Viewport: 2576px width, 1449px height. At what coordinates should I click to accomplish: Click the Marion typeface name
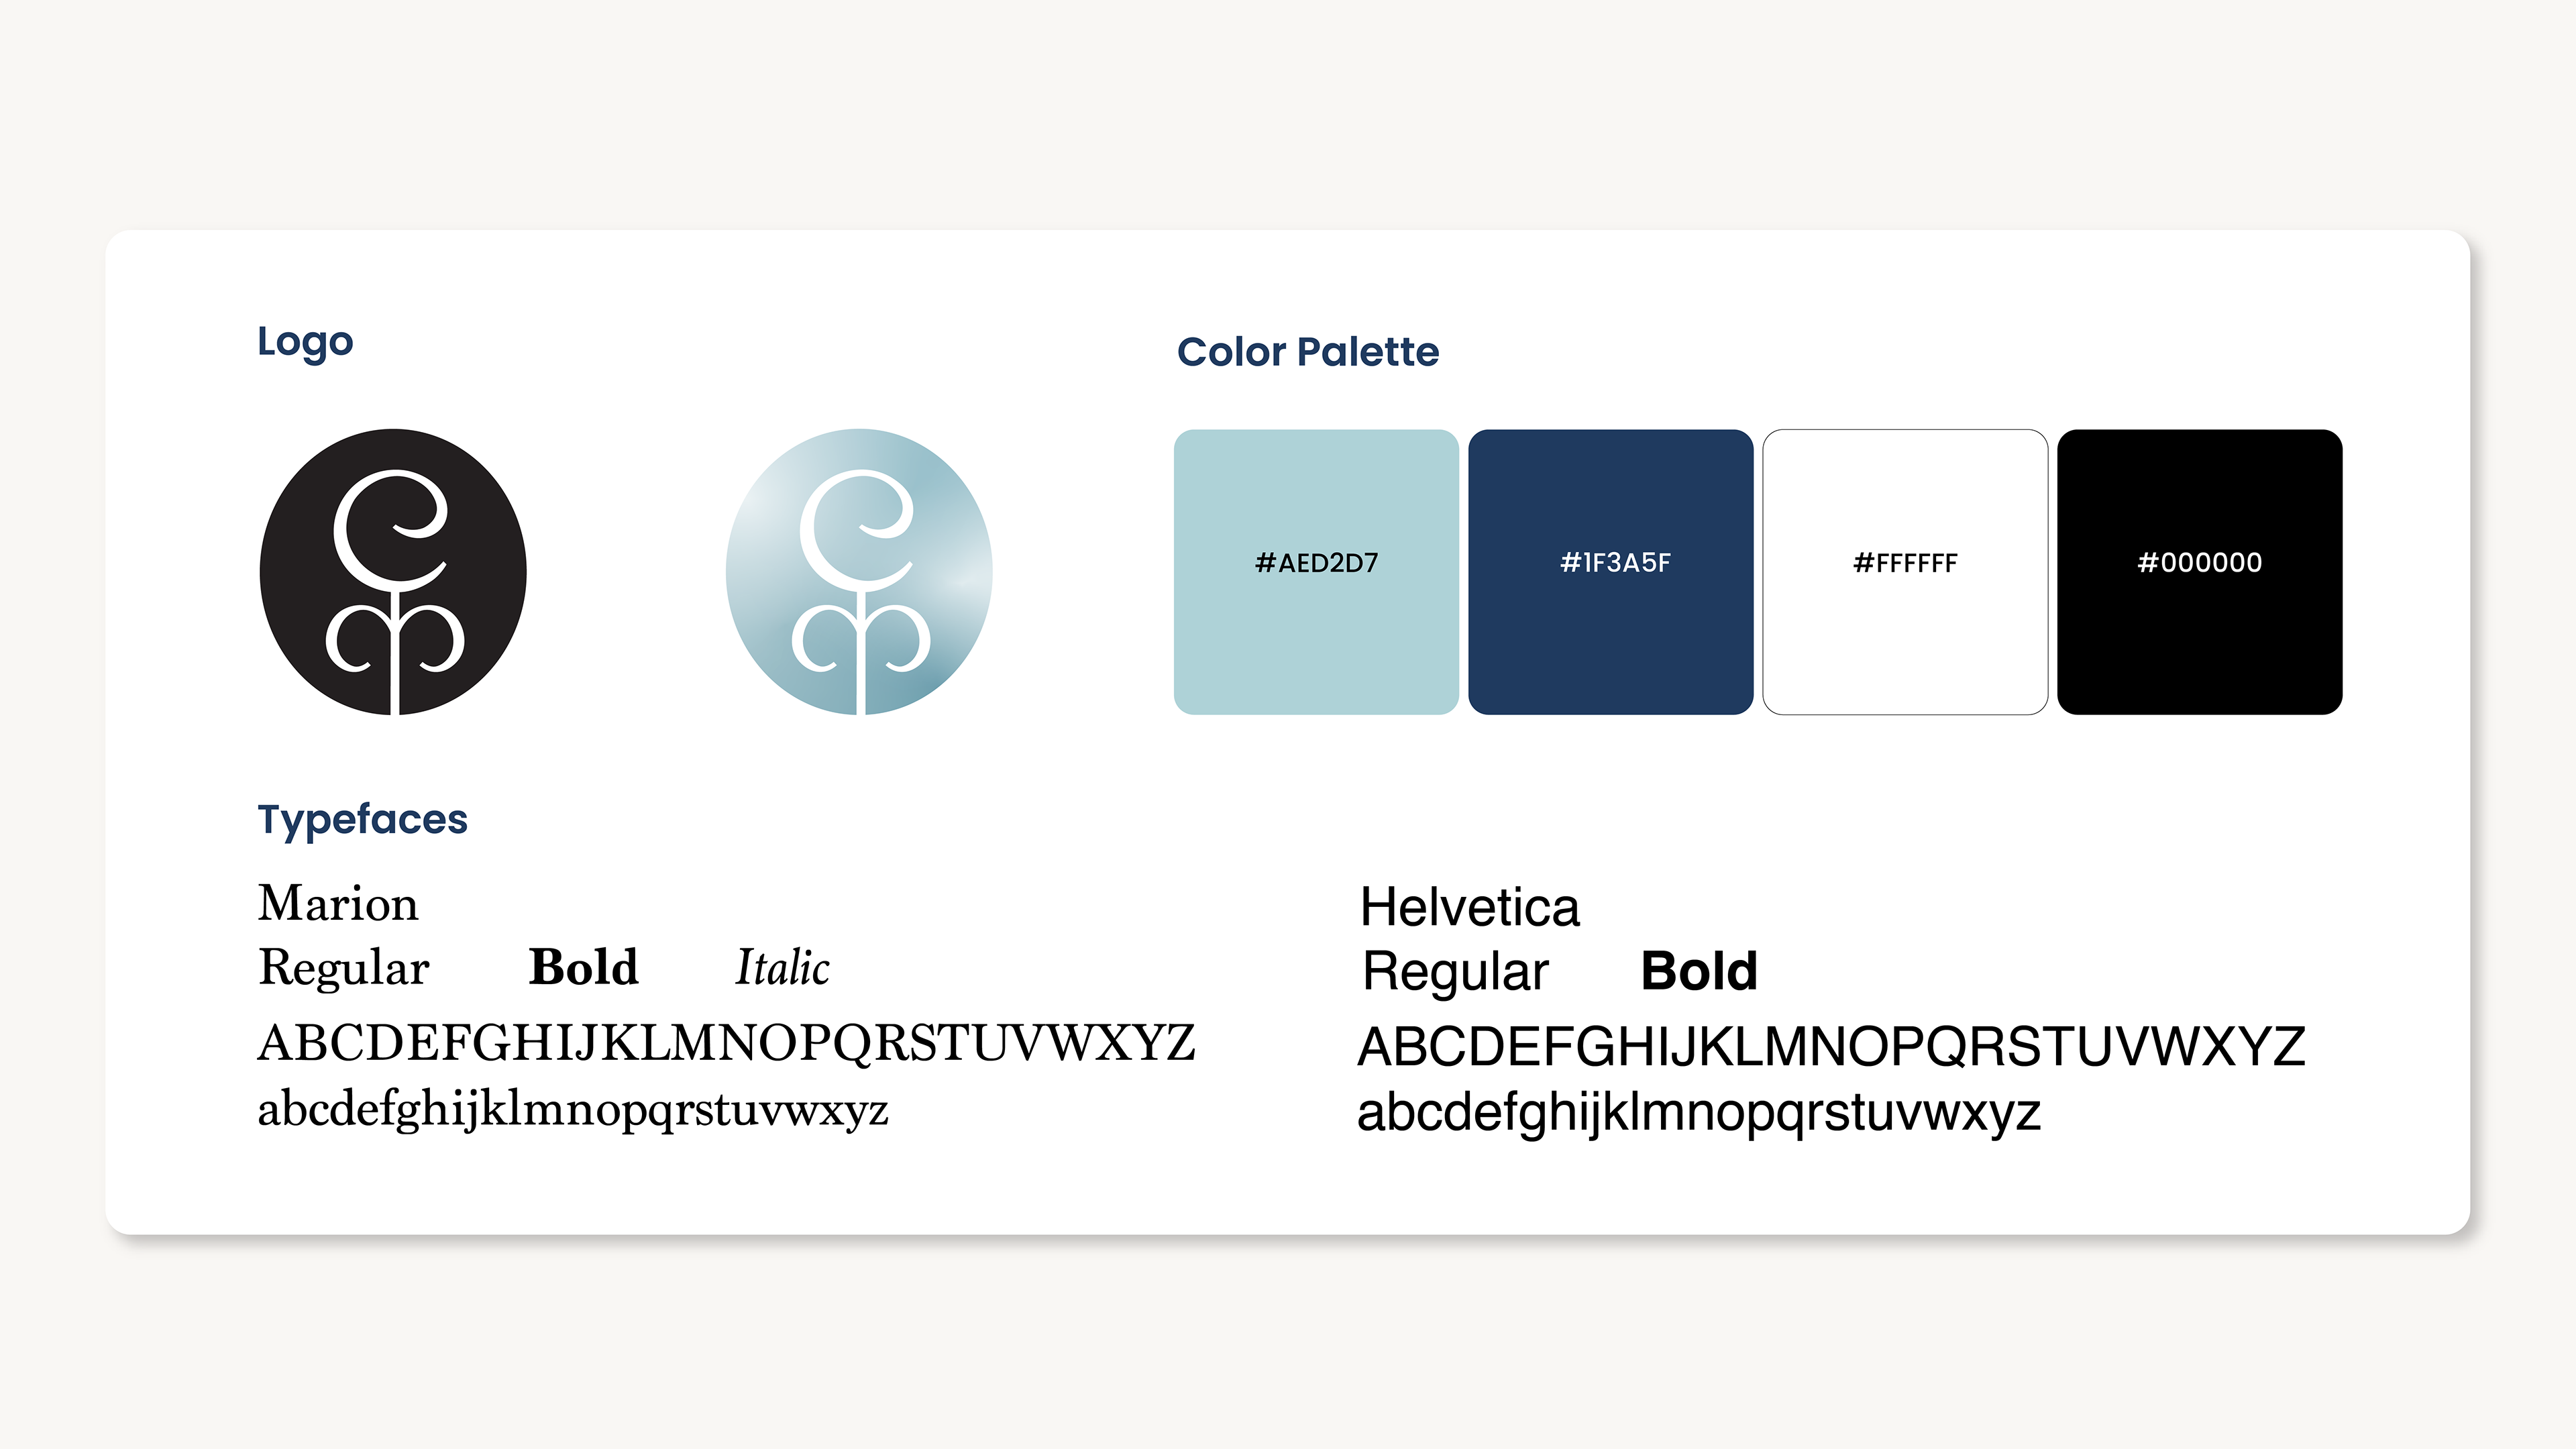[338, 903]
